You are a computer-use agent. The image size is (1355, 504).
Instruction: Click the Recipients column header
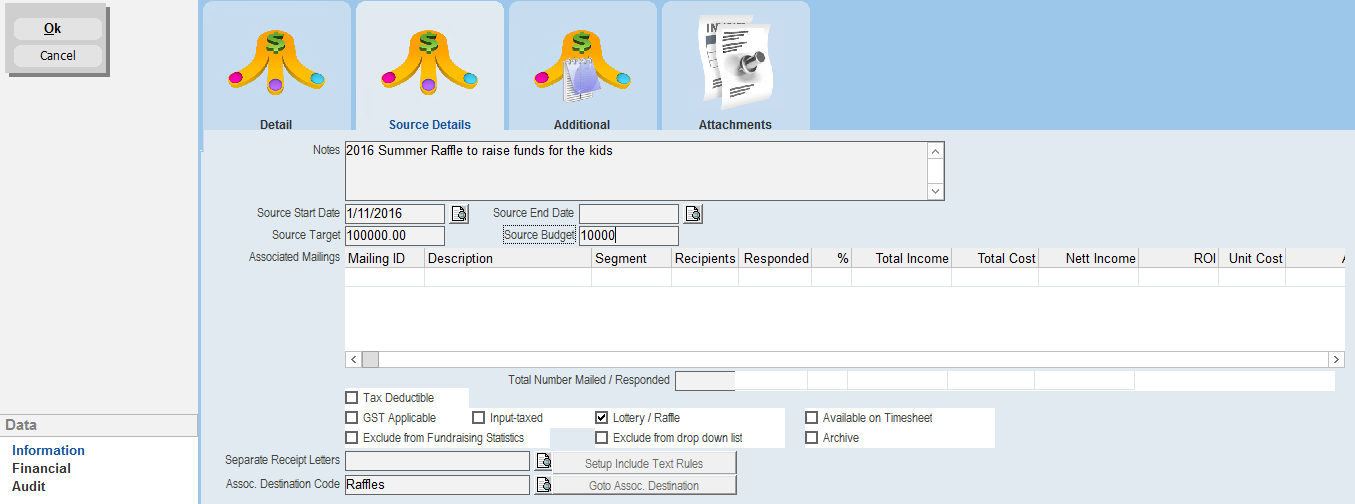pos(705,258)
